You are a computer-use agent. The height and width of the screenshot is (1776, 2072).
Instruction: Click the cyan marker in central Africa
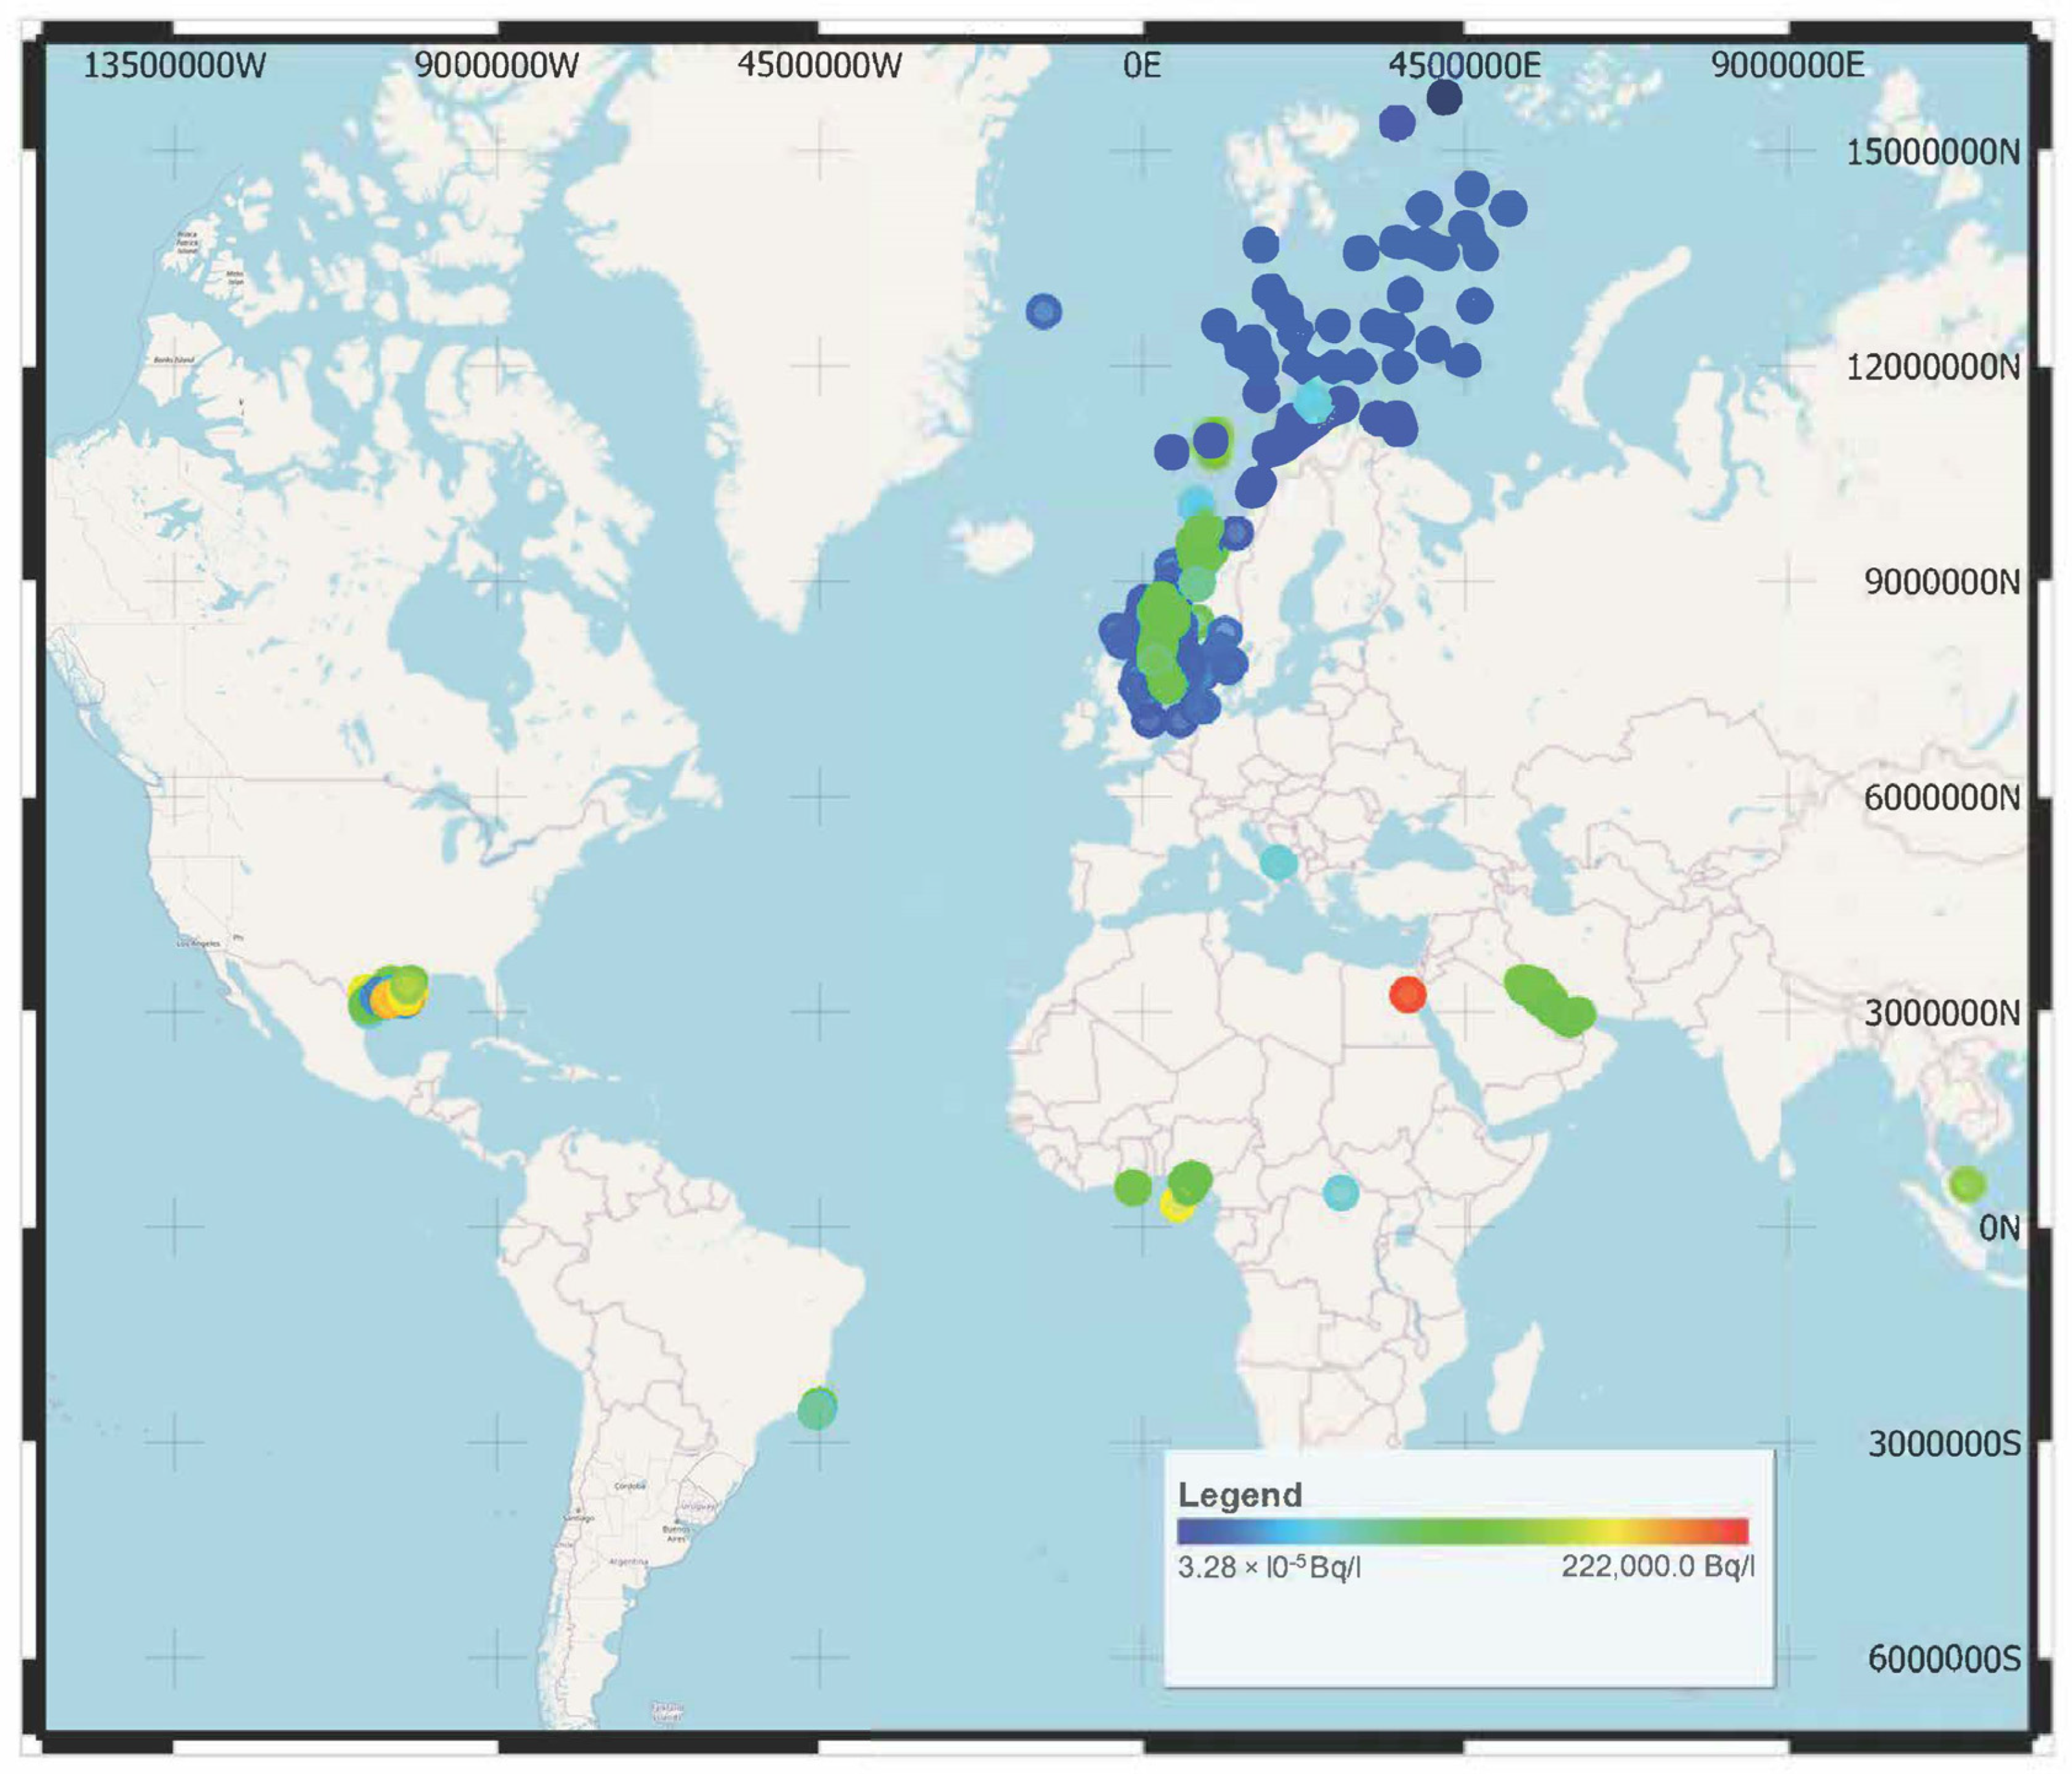[1341, 1192]
